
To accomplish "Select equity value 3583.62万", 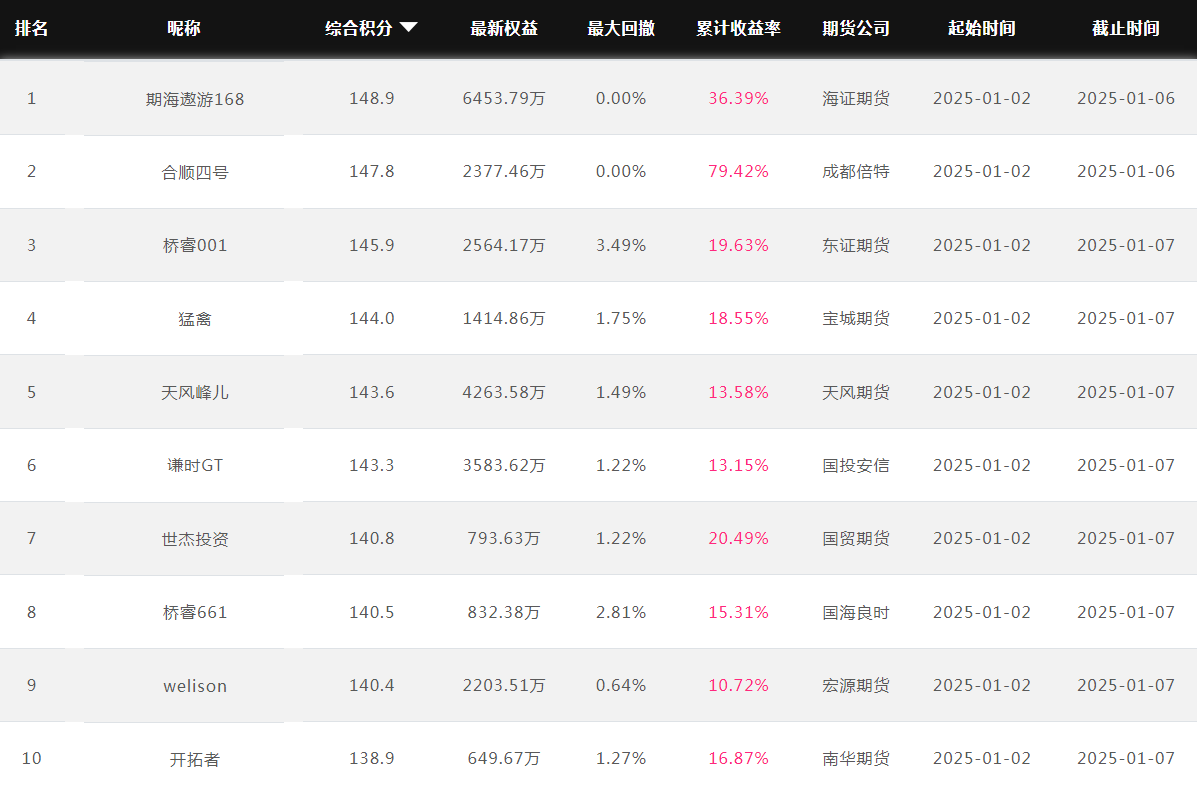I will click(x=504, y=465).
